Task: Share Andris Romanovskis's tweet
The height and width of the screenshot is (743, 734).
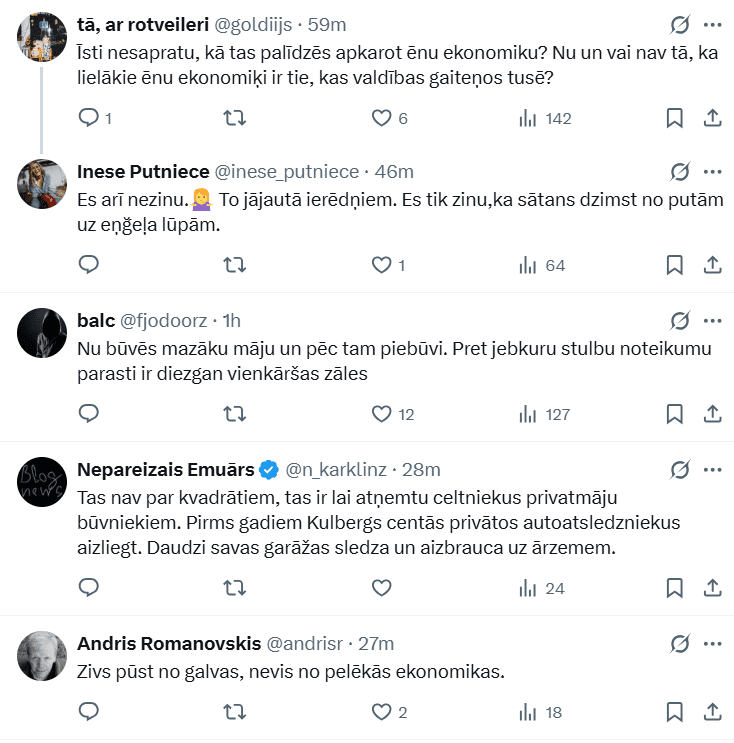Action: (713, 712)
